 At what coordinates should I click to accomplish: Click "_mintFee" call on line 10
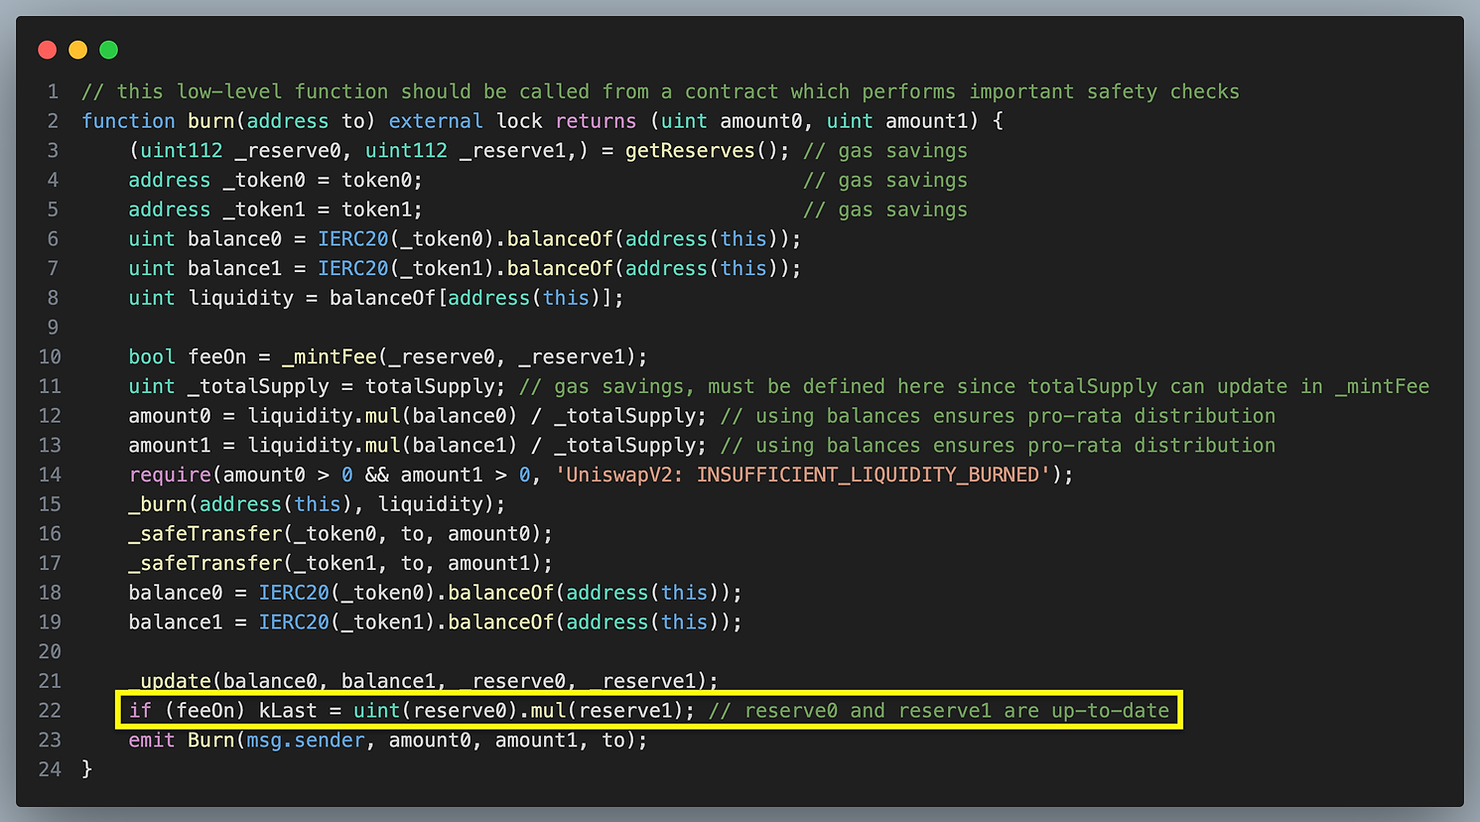pyautogui.click(x=329, y=357)
